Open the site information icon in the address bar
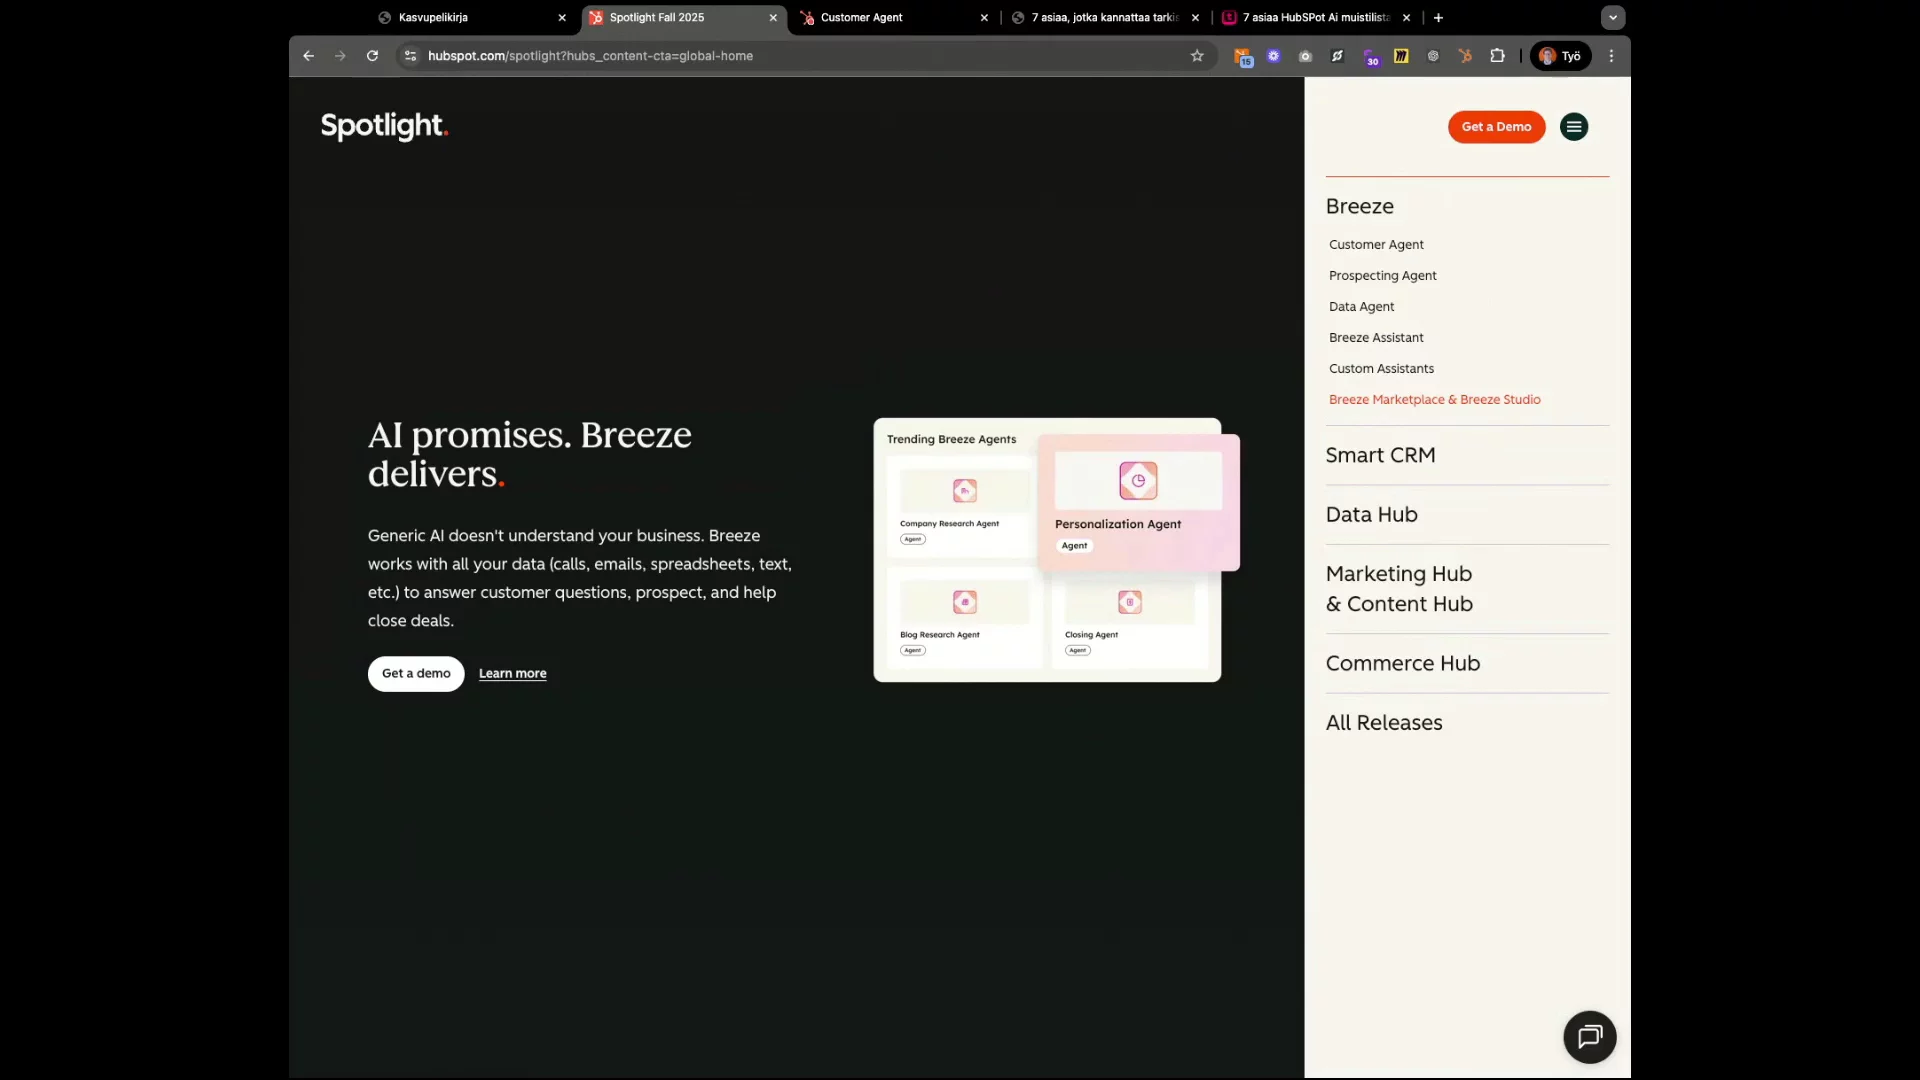The height and width of the screenshot is (1080, 1920). pos(410,56)
